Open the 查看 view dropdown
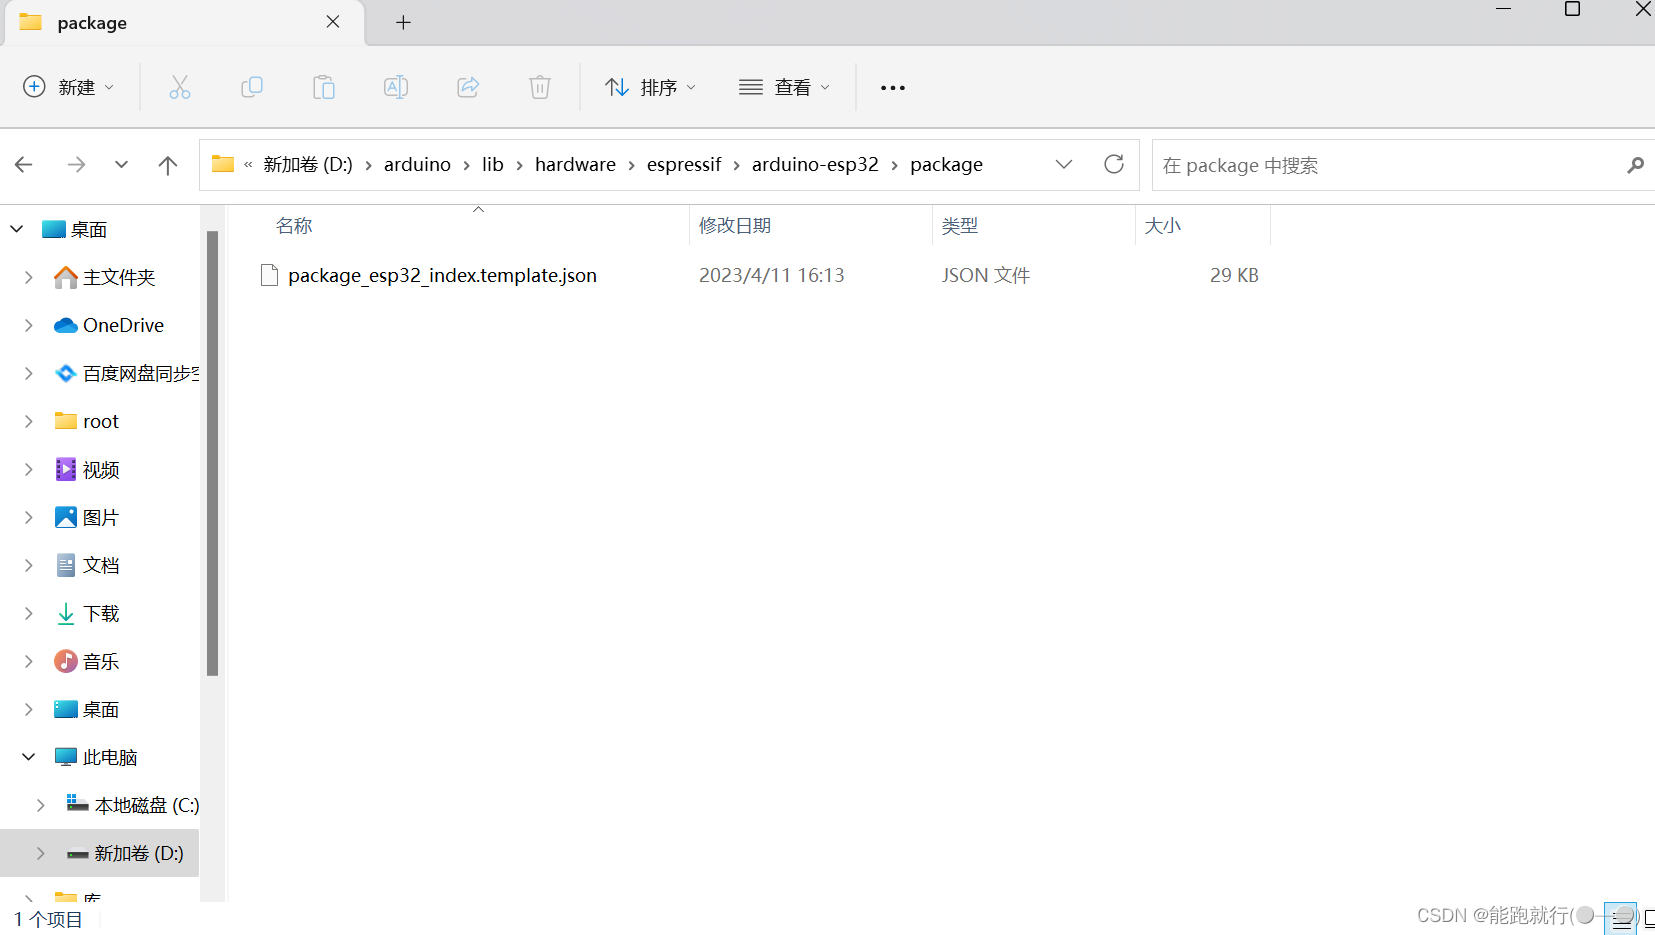 pyautogui.click(x=785, y=87)
